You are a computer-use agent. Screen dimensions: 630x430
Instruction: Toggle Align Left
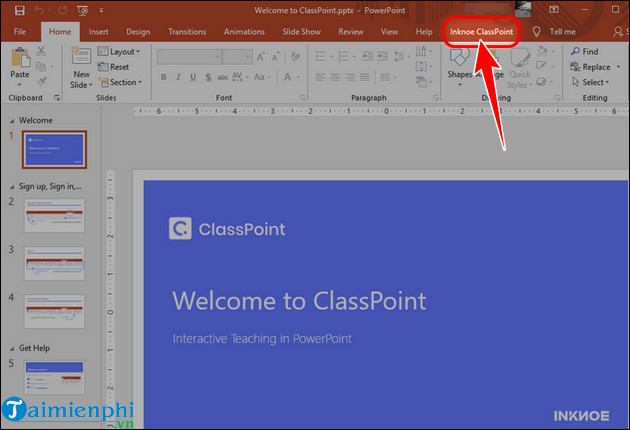coord(320,77)
